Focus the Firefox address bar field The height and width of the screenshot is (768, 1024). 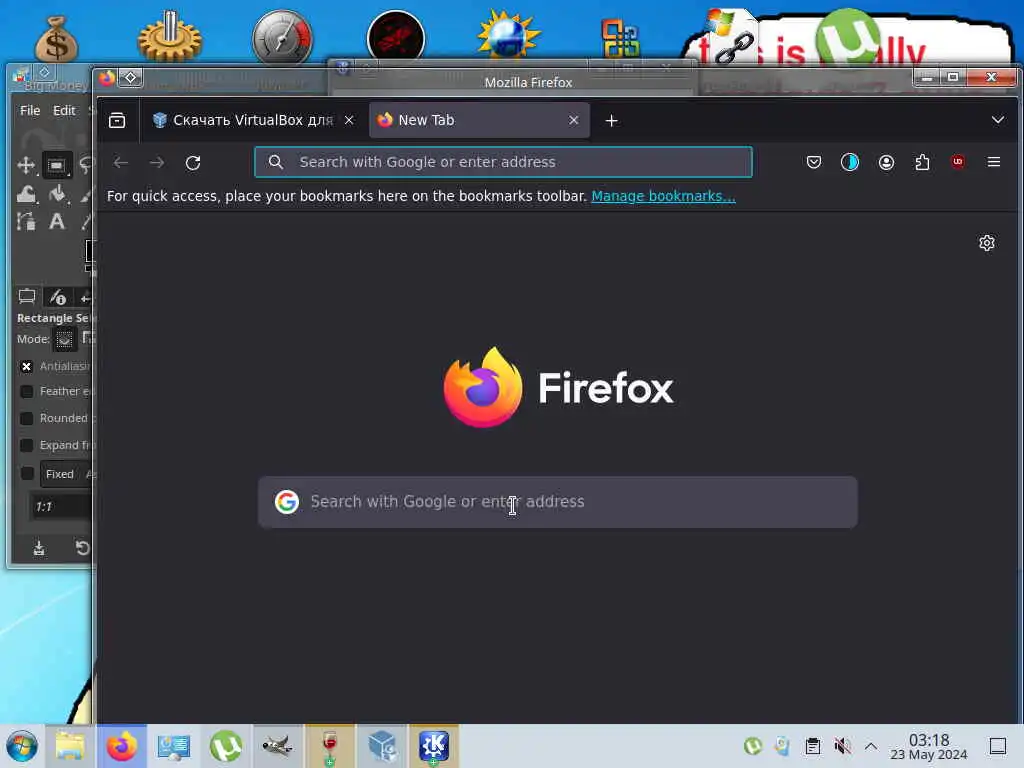click(x=504, y=162)
